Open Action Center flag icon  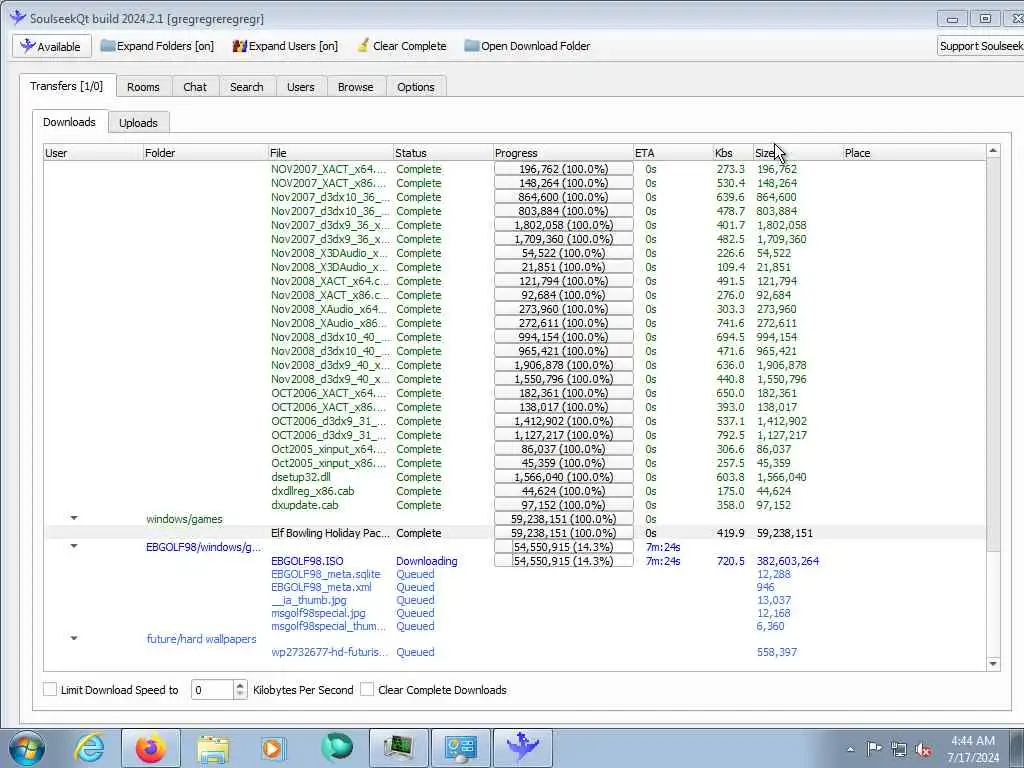pos(874,748)
